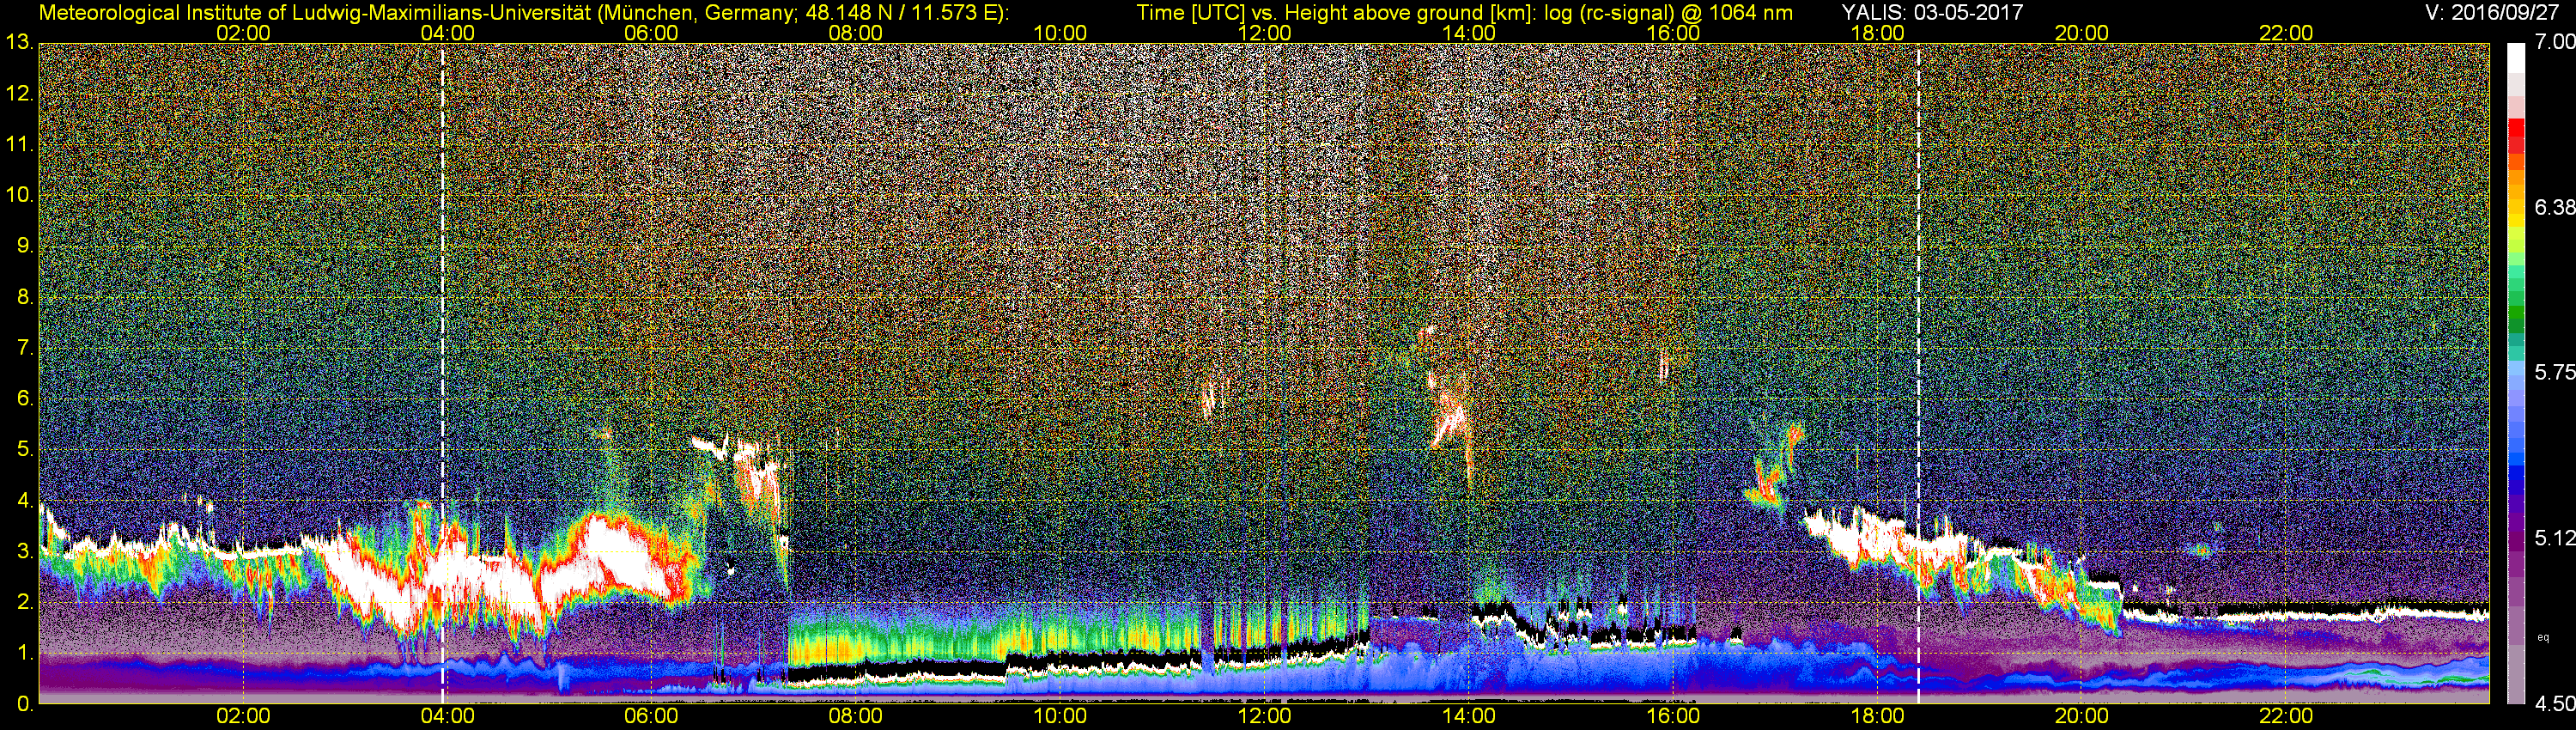Click the 'log (rc-signal) @ 1064 nm' text
Screen dimensions: 2576x730
1669,12
